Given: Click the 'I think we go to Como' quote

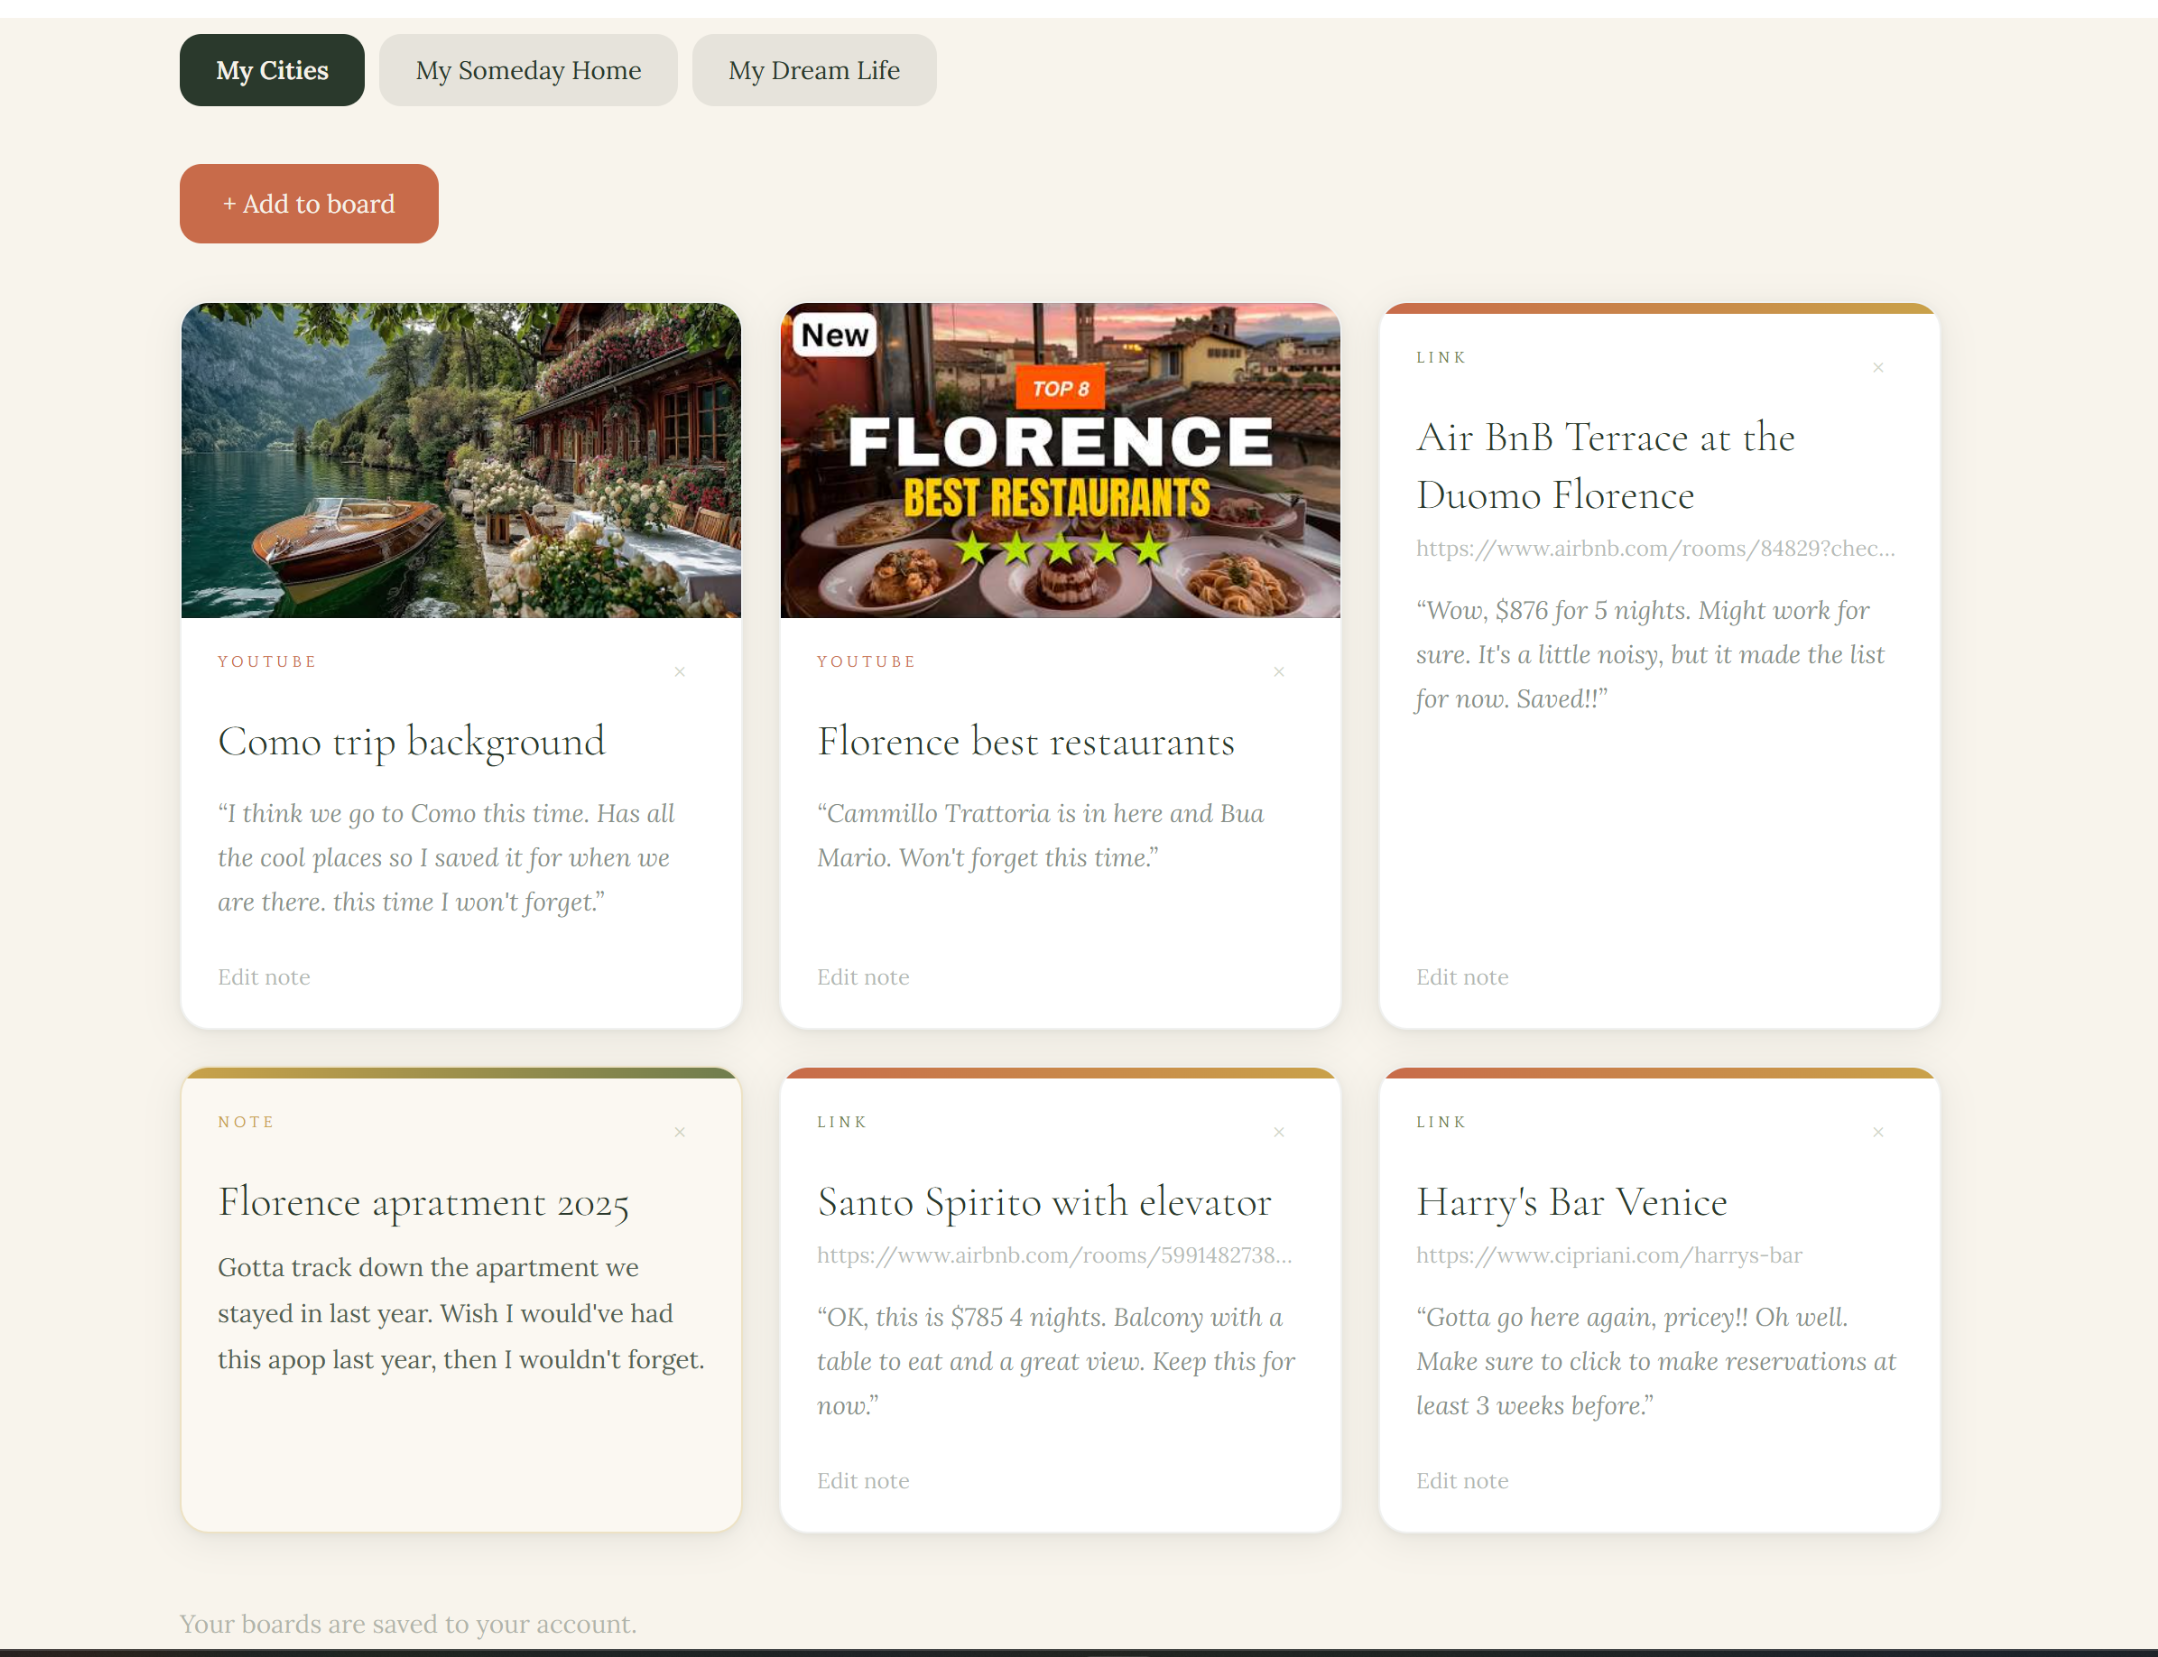Looking at the screenshot, I should (x=446, y=857).
